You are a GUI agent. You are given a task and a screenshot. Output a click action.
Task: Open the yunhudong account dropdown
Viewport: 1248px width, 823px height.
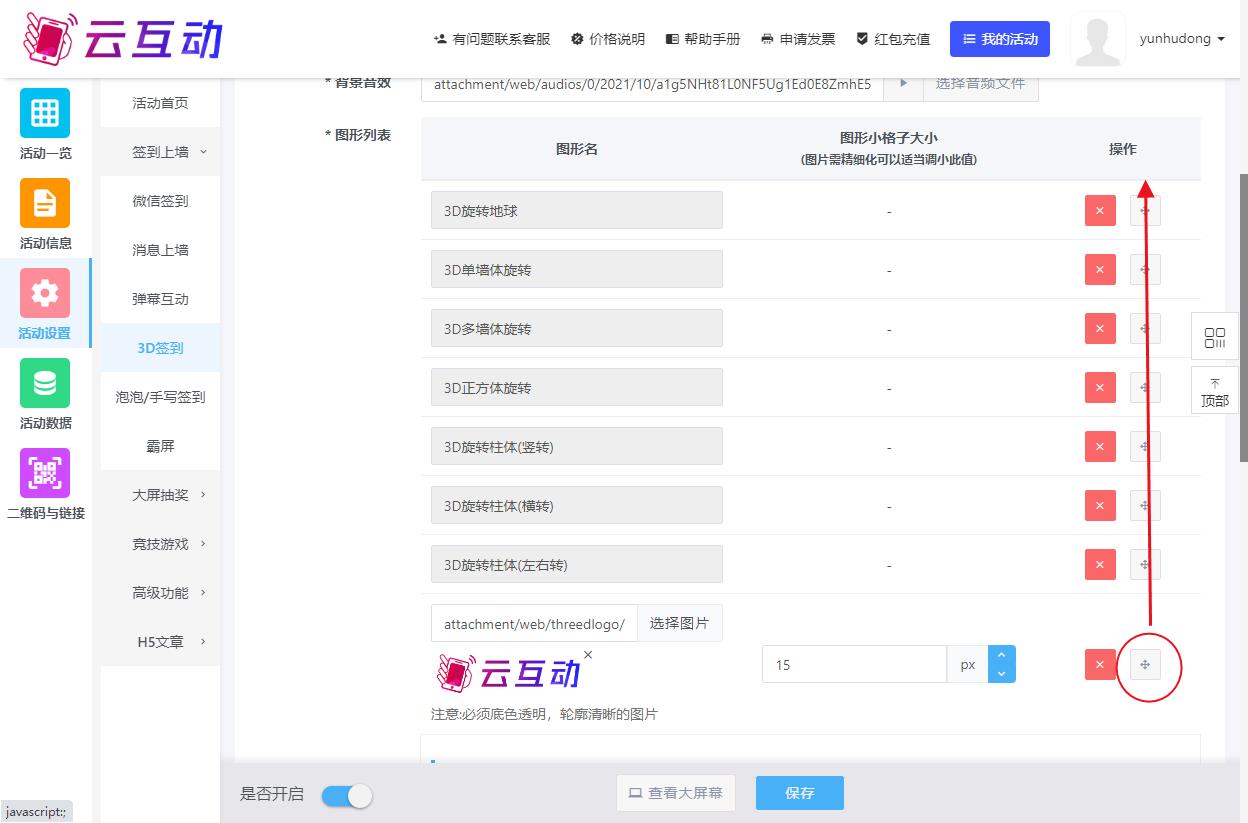1181,39
